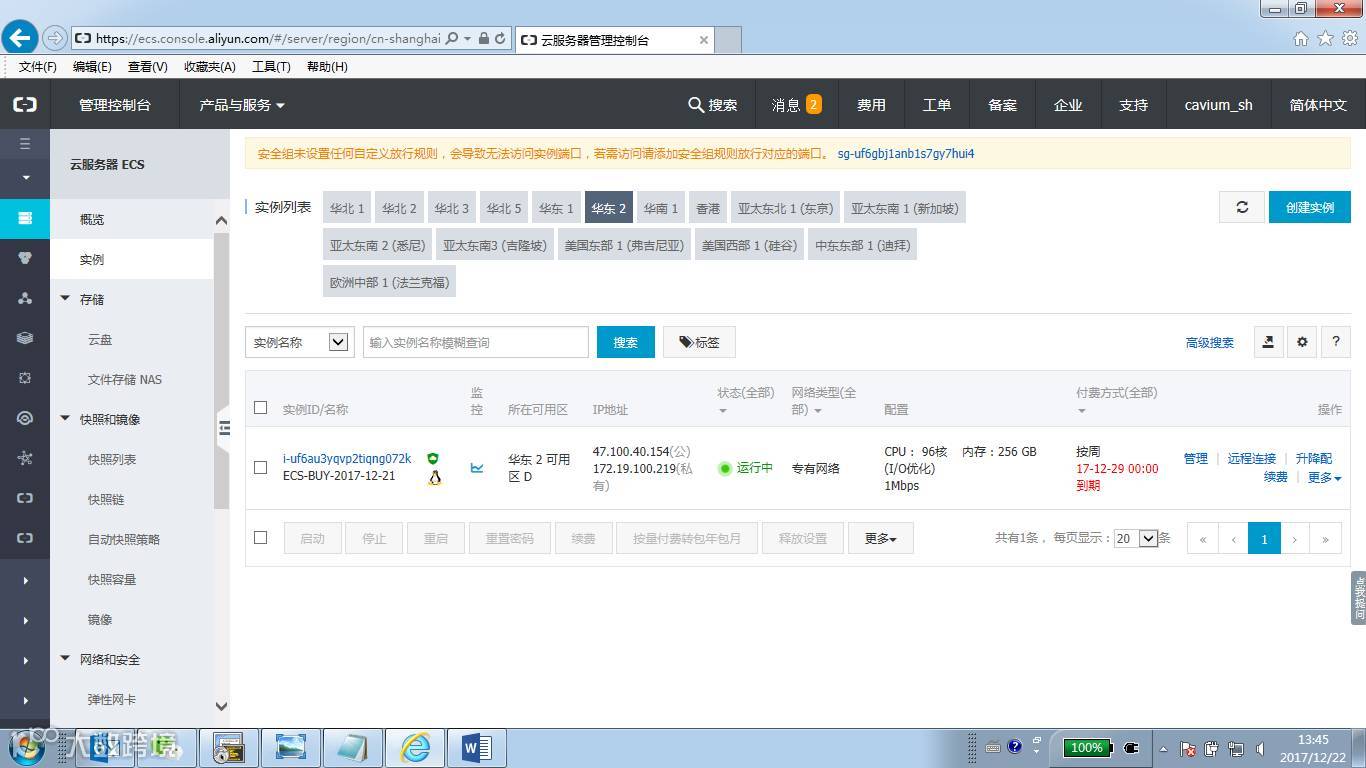Select the highlighted ECS server icon in sidebar
Screen dimensions: 1366x768
(x=25, y=218)
